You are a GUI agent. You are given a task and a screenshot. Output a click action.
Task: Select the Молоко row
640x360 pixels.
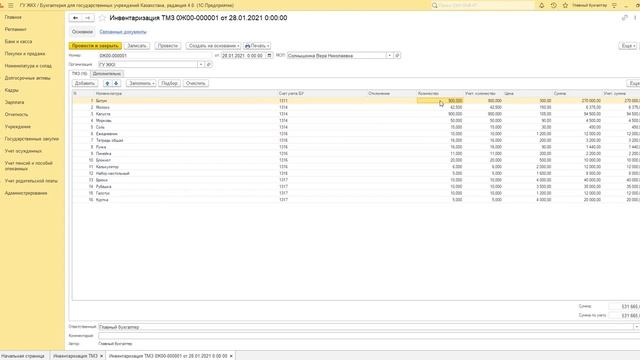(x=355, y=107)
